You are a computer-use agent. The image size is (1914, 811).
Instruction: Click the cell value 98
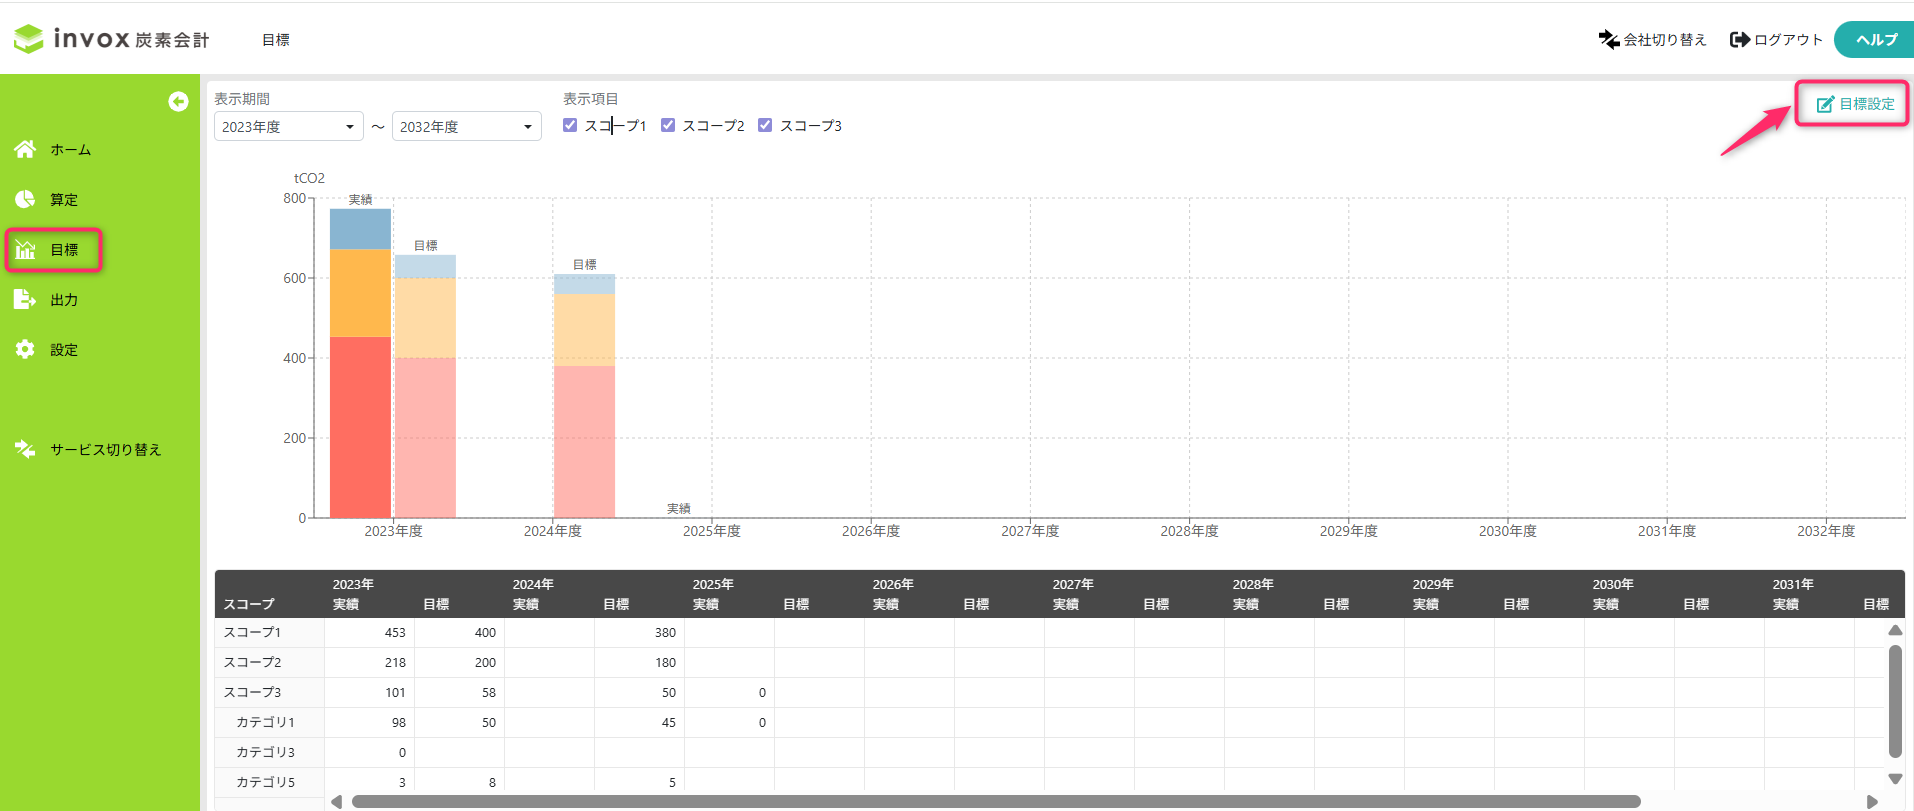(x=399, y=722)
